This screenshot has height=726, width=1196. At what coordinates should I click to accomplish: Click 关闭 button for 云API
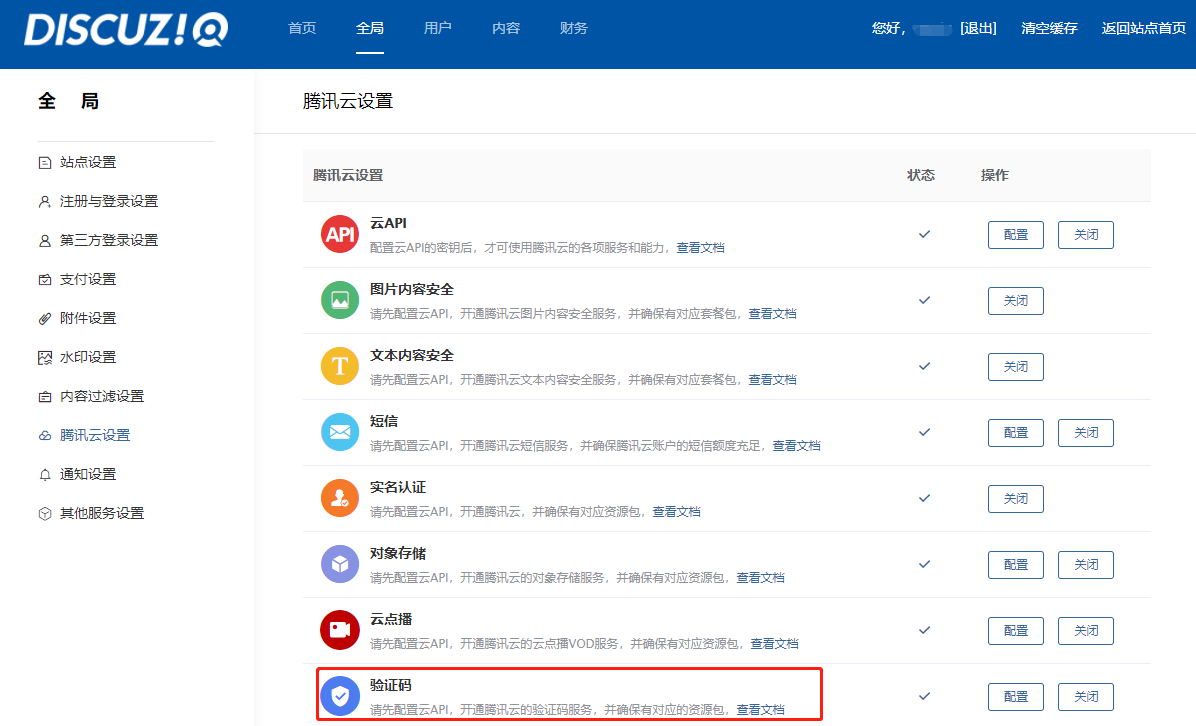point(1086,235)
